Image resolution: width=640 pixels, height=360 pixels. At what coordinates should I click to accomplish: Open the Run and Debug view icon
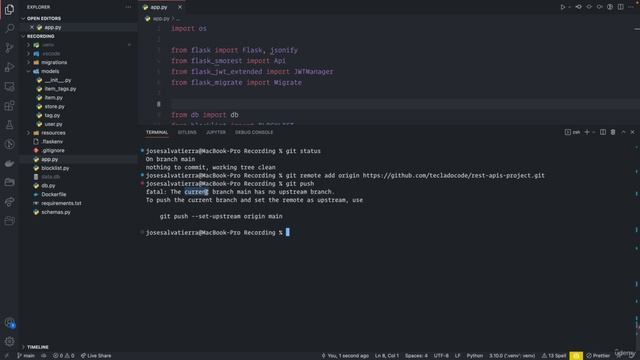9,67
